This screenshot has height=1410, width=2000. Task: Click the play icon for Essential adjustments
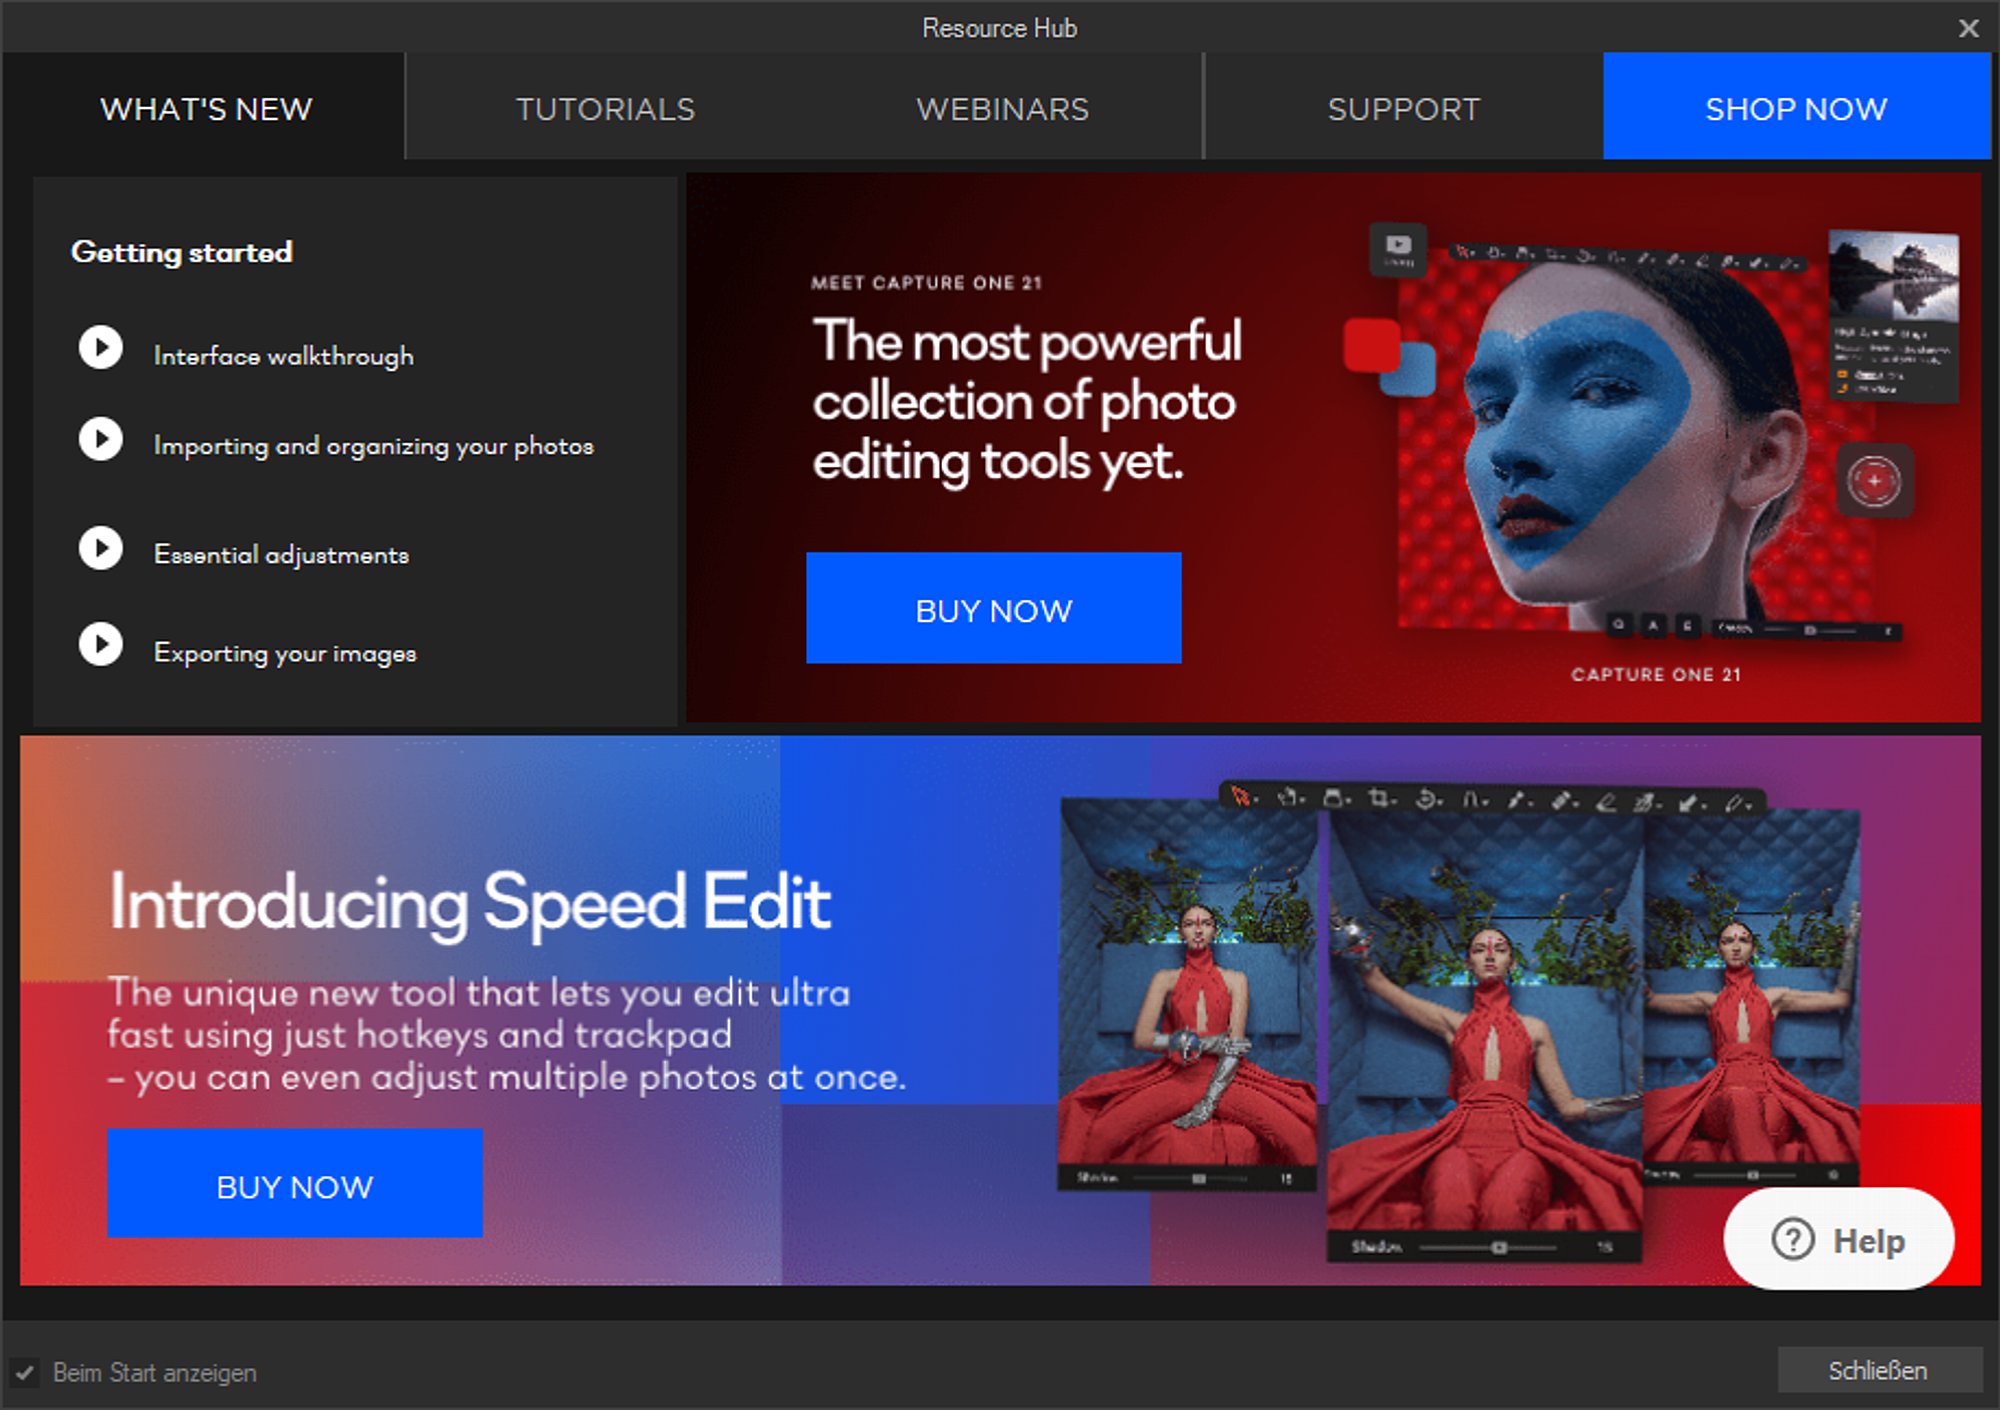(x=101, y=548)
